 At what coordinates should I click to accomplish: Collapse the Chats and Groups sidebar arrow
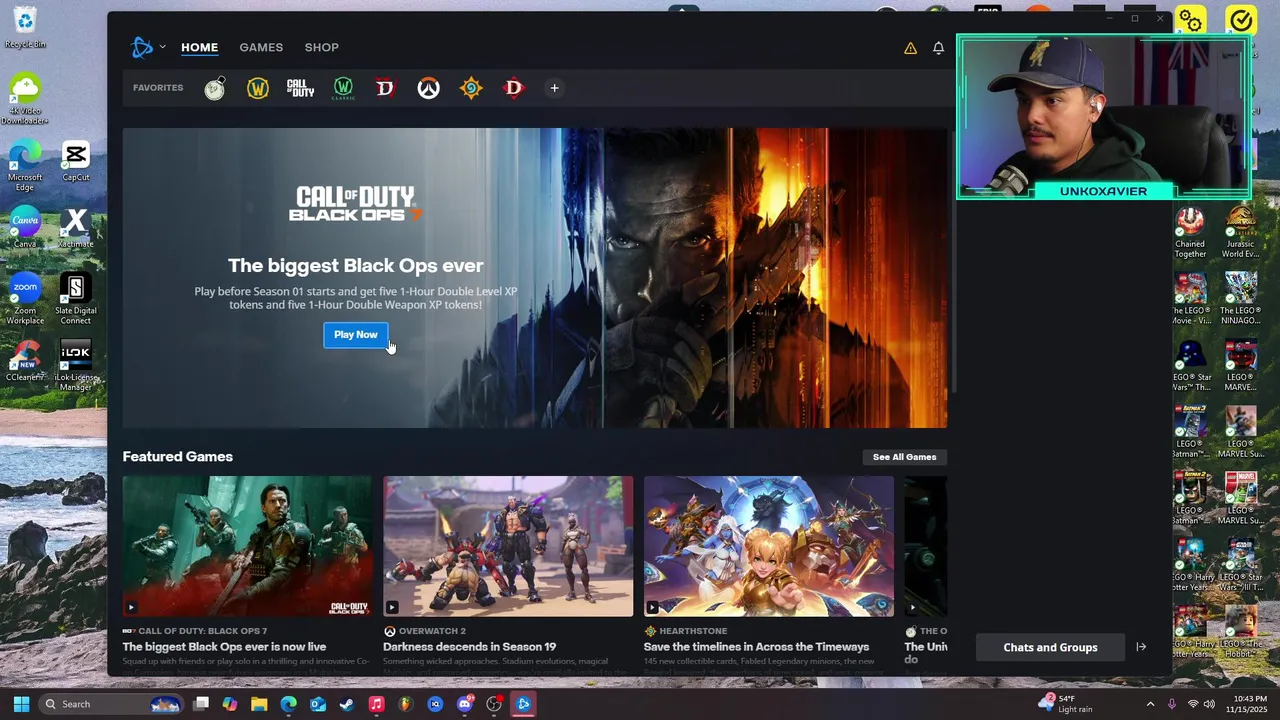click(x=1141, y=647)
